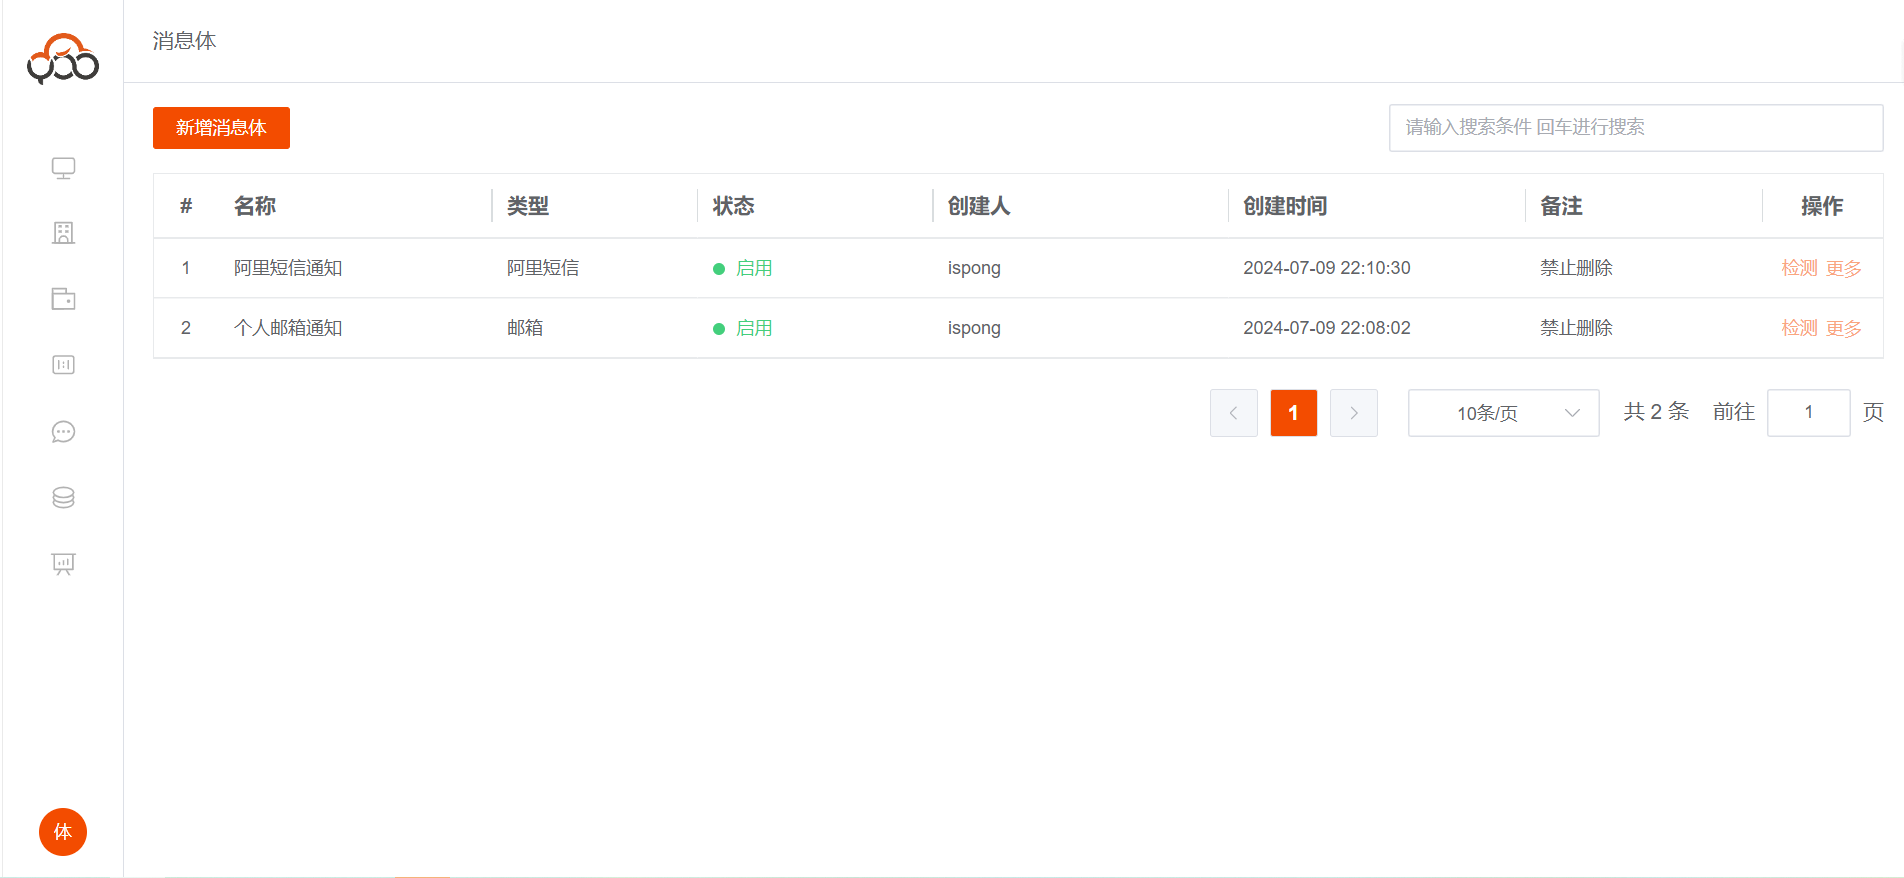The height and width of the screenshot is (878, 1904).
Task: Expand the 10条/页 page size dropdown
Action: click(1503, 413)
